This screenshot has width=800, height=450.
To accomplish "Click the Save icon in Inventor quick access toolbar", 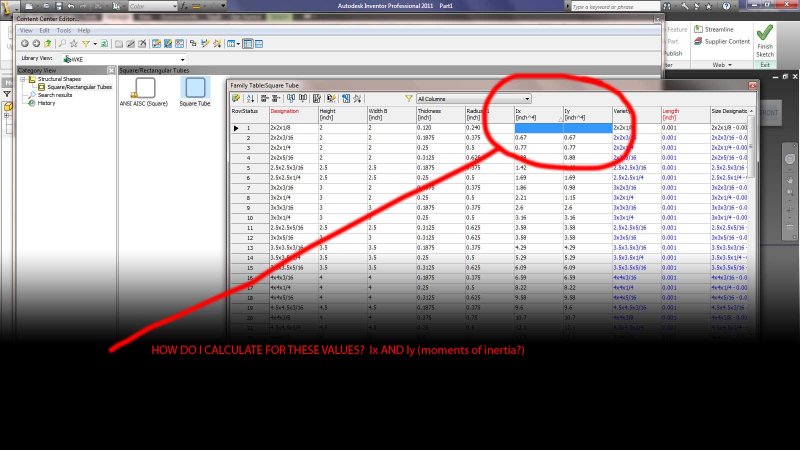I will [x=59, y=6].
